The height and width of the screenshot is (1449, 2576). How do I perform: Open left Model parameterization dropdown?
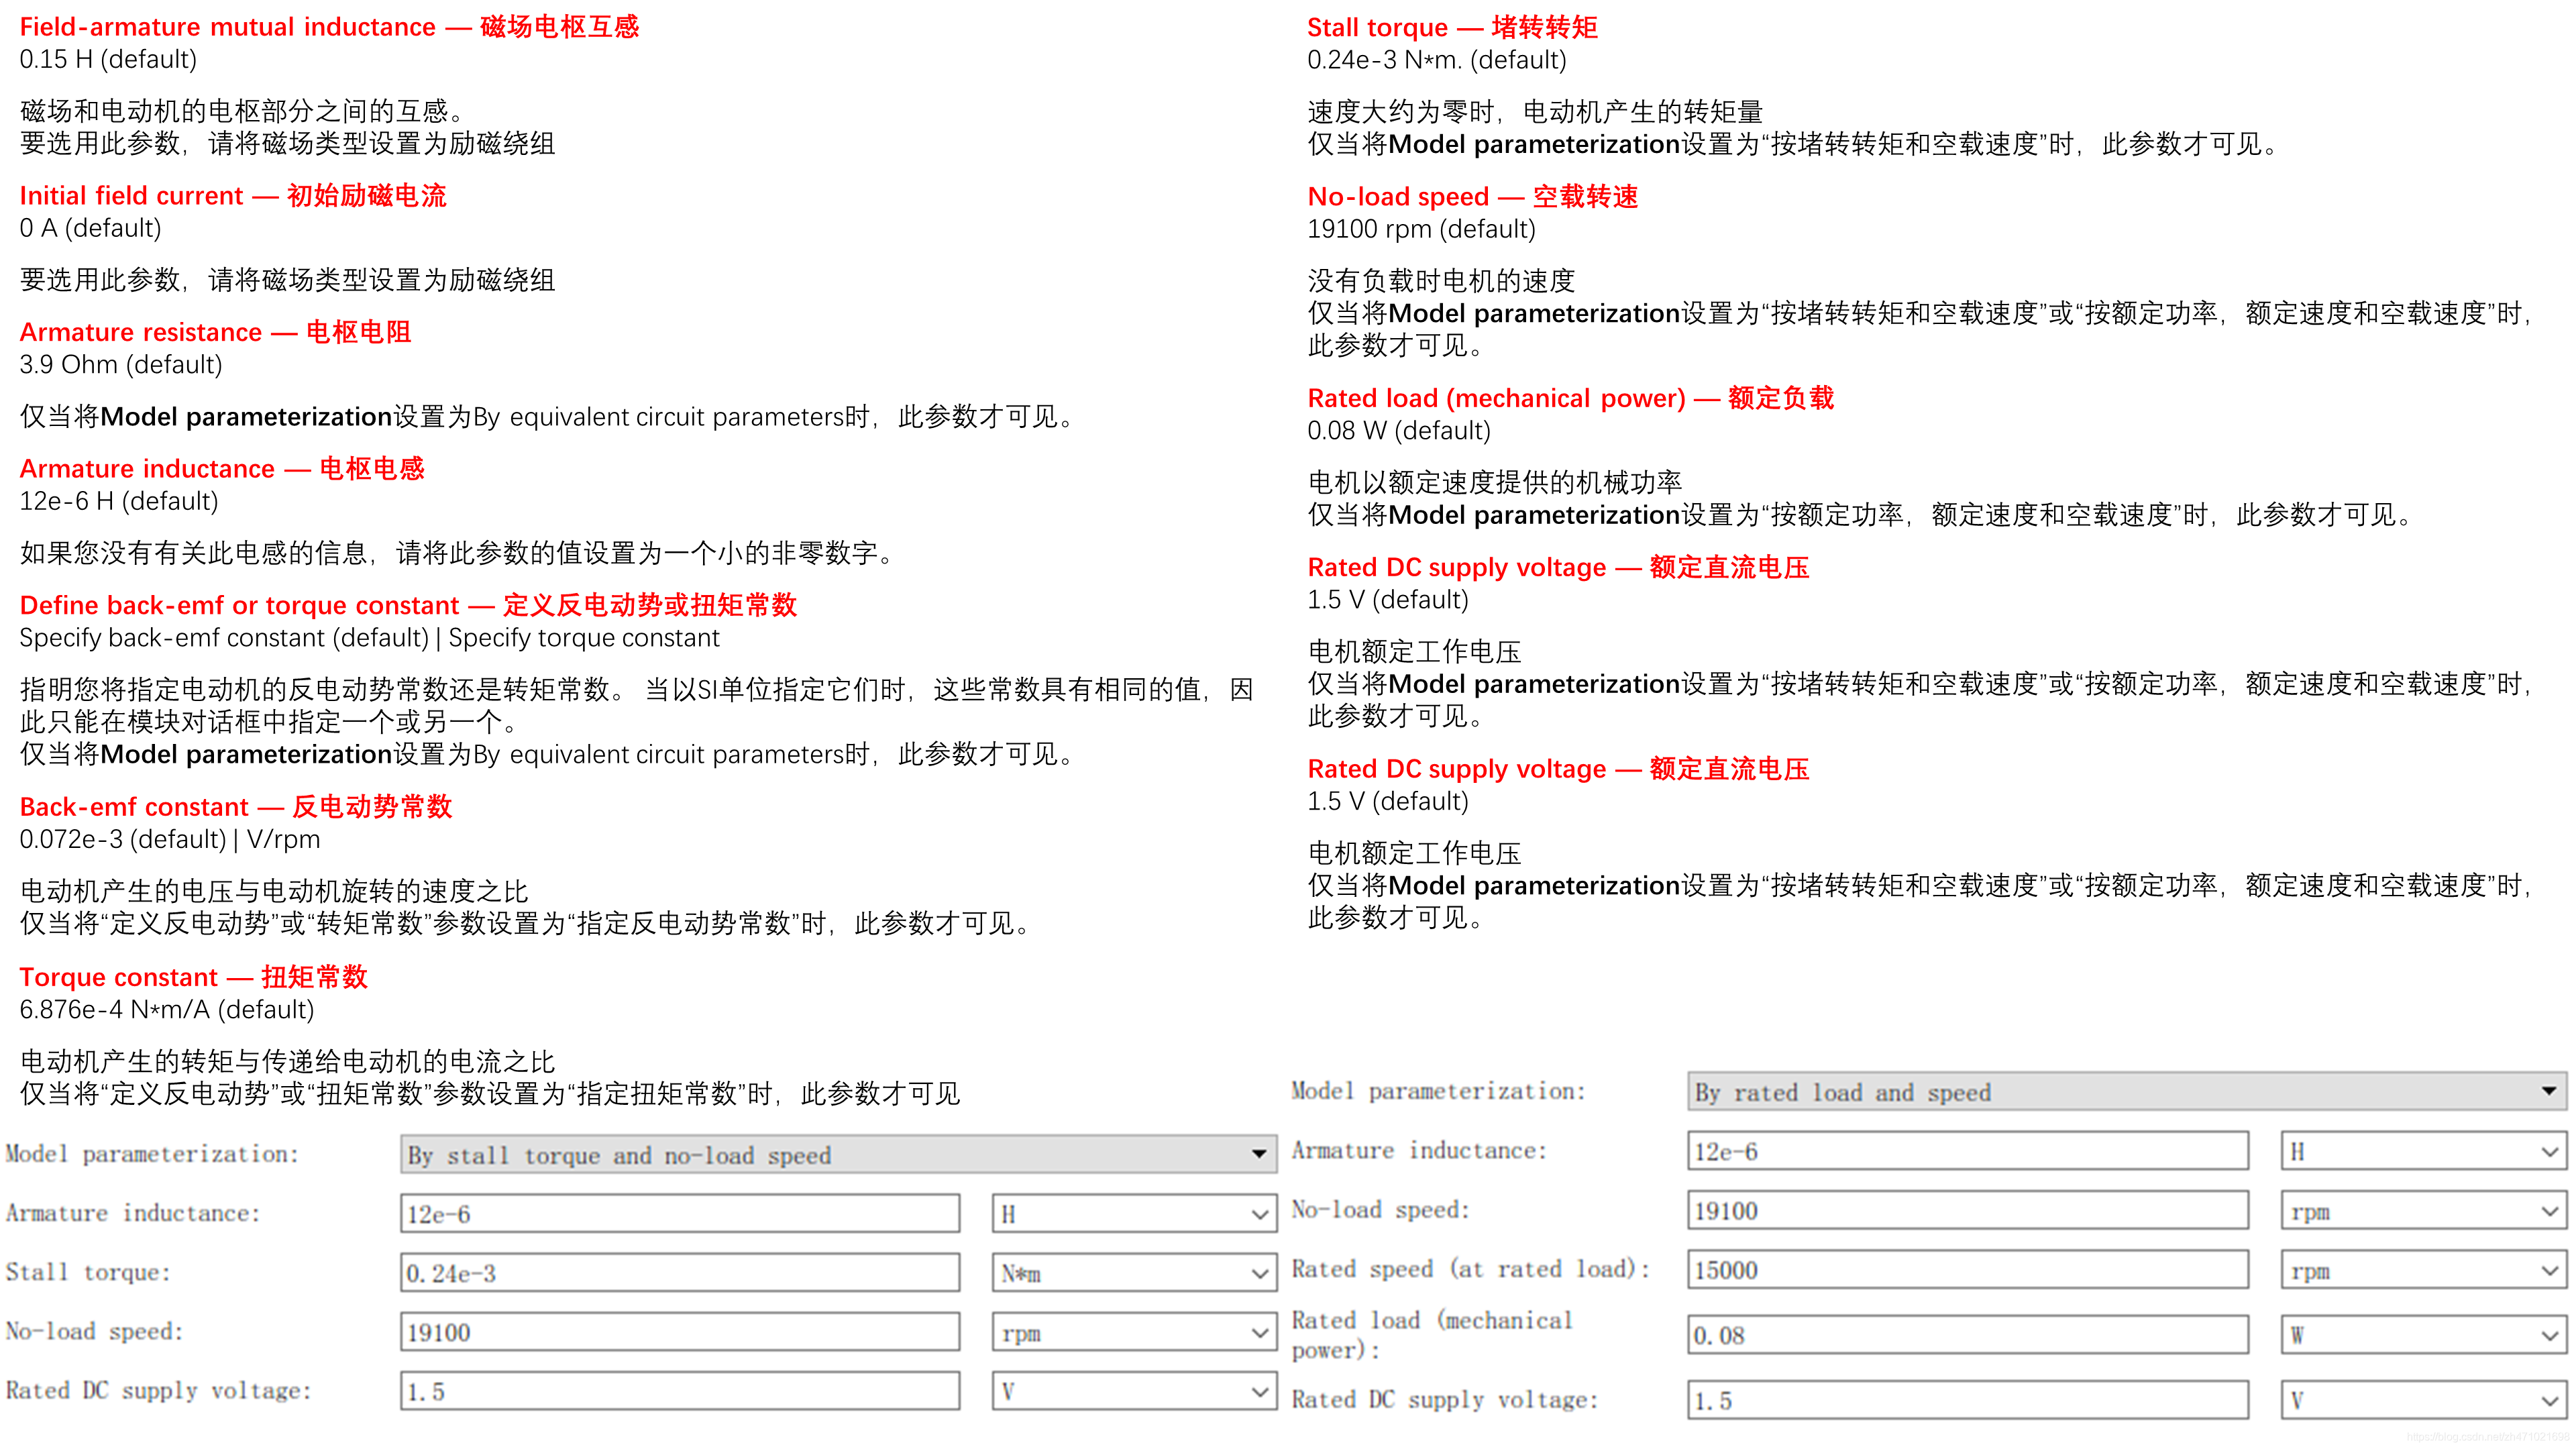tap(838, 1155)
